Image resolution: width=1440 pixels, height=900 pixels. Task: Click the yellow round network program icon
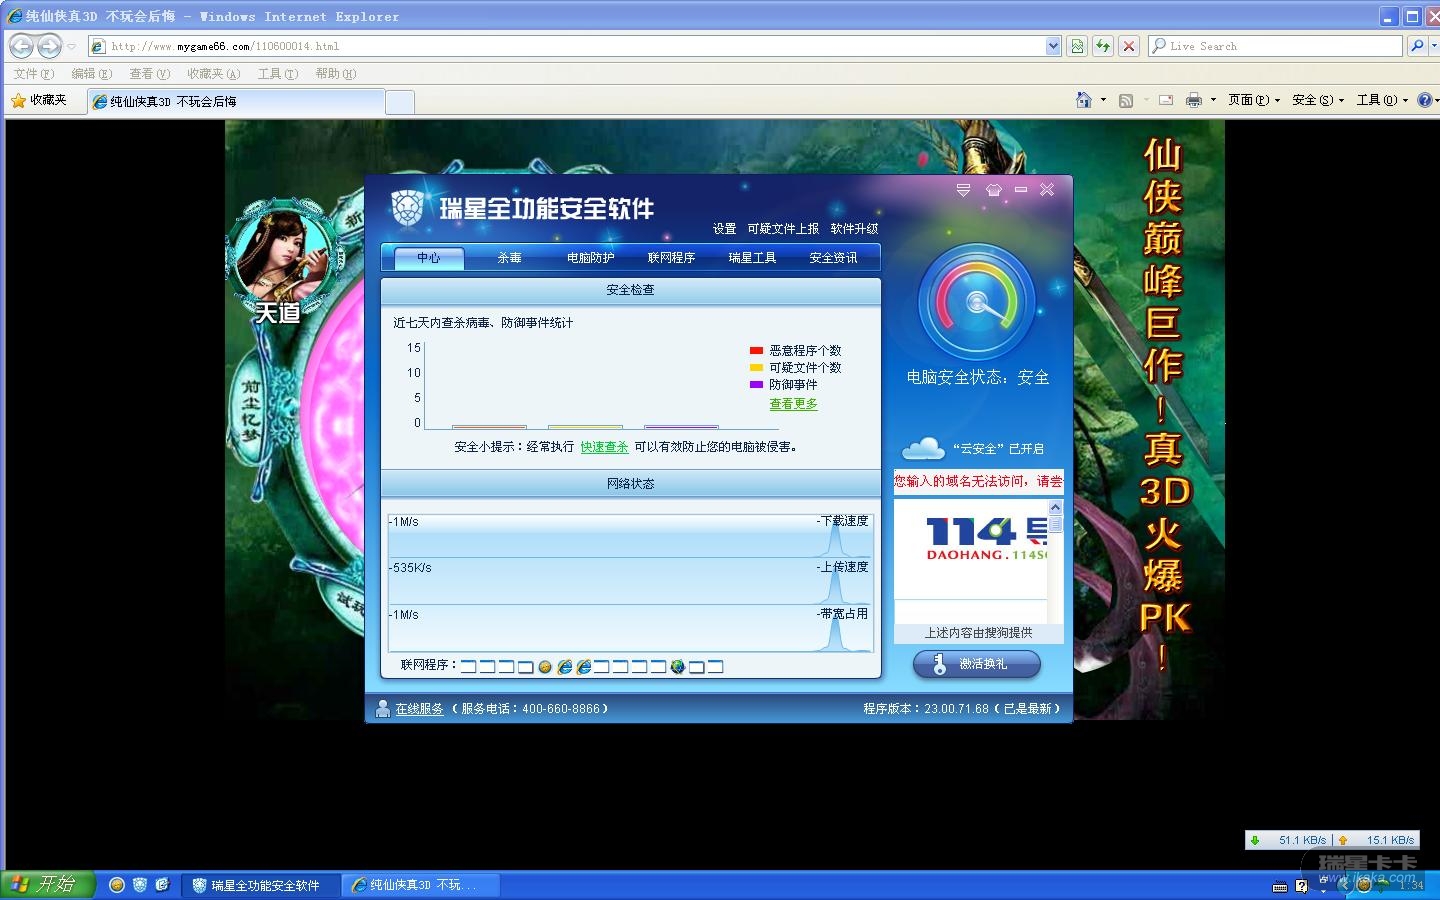[x=545, y=666]
